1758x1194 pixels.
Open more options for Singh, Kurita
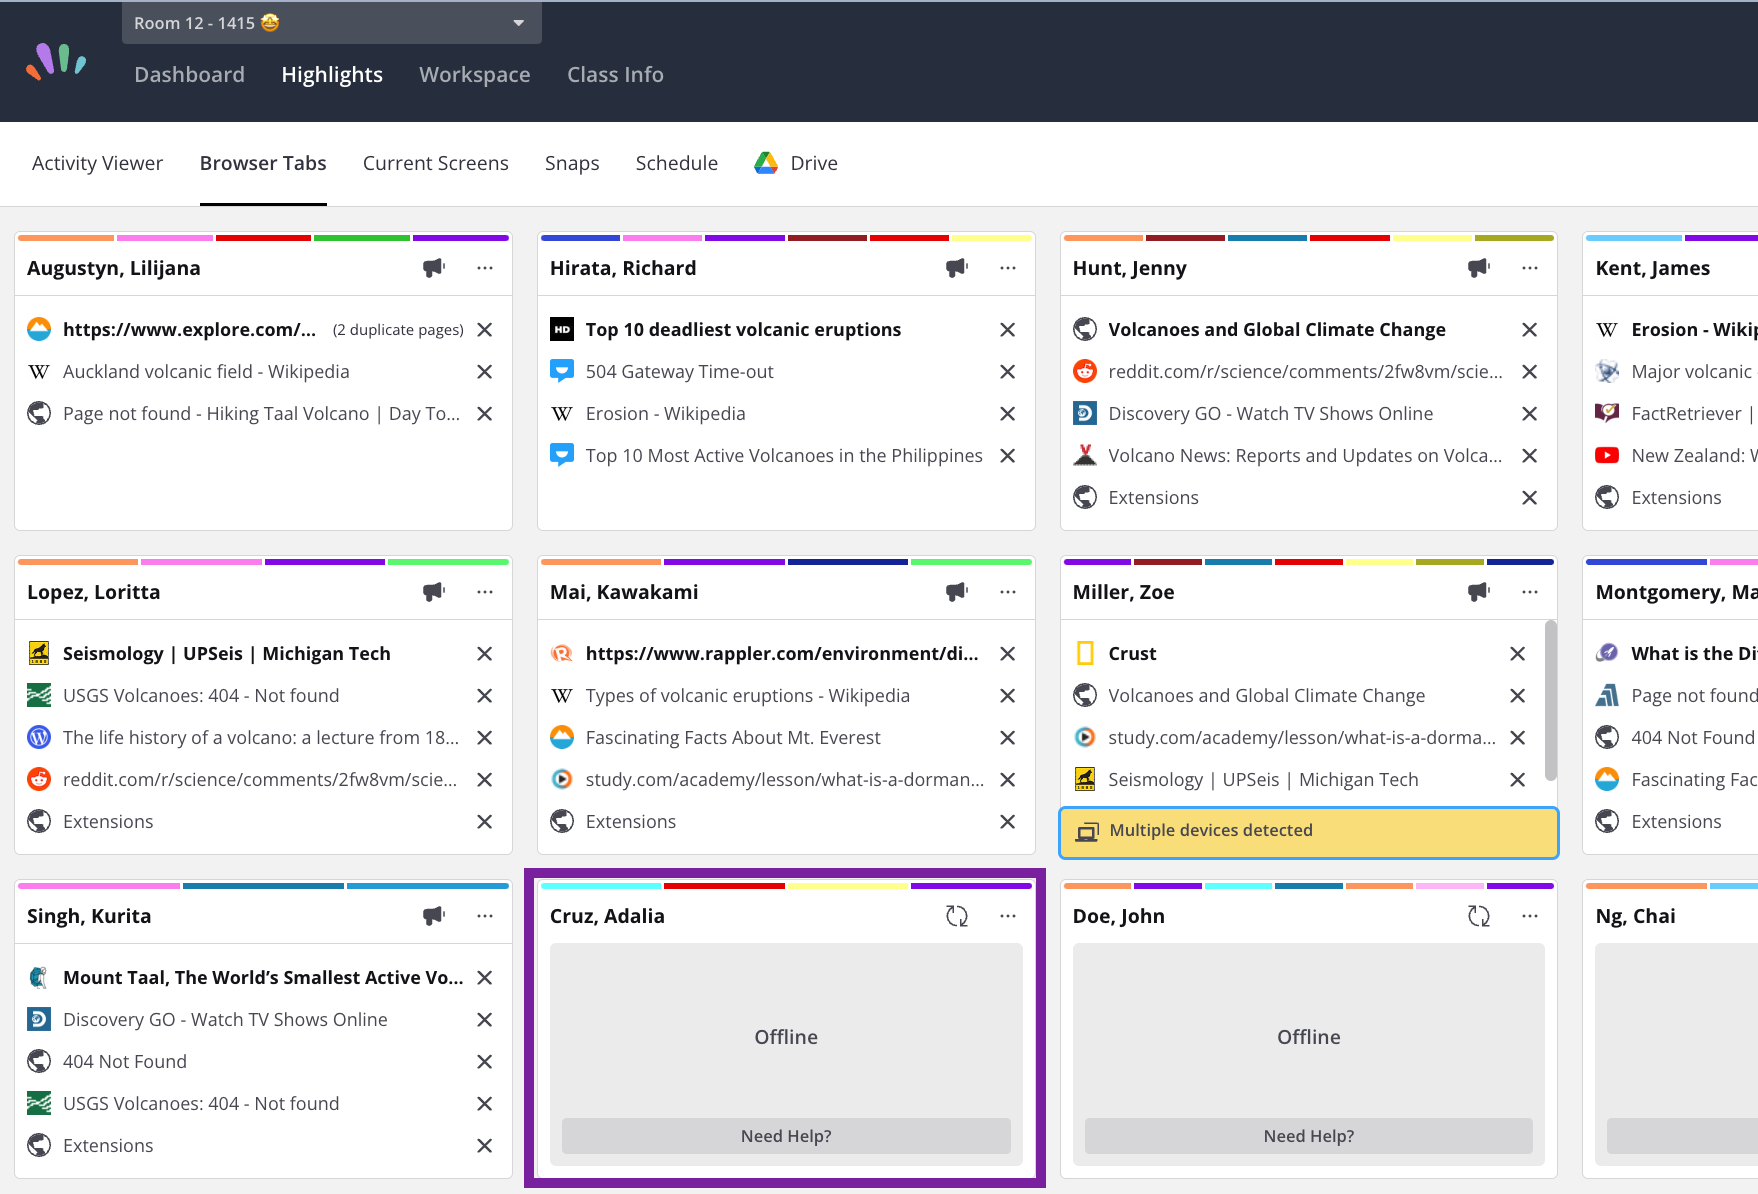485,916
